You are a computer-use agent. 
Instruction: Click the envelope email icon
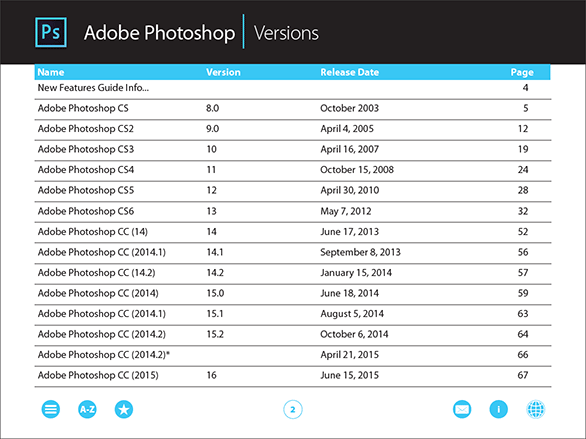[x=462, y=409]
